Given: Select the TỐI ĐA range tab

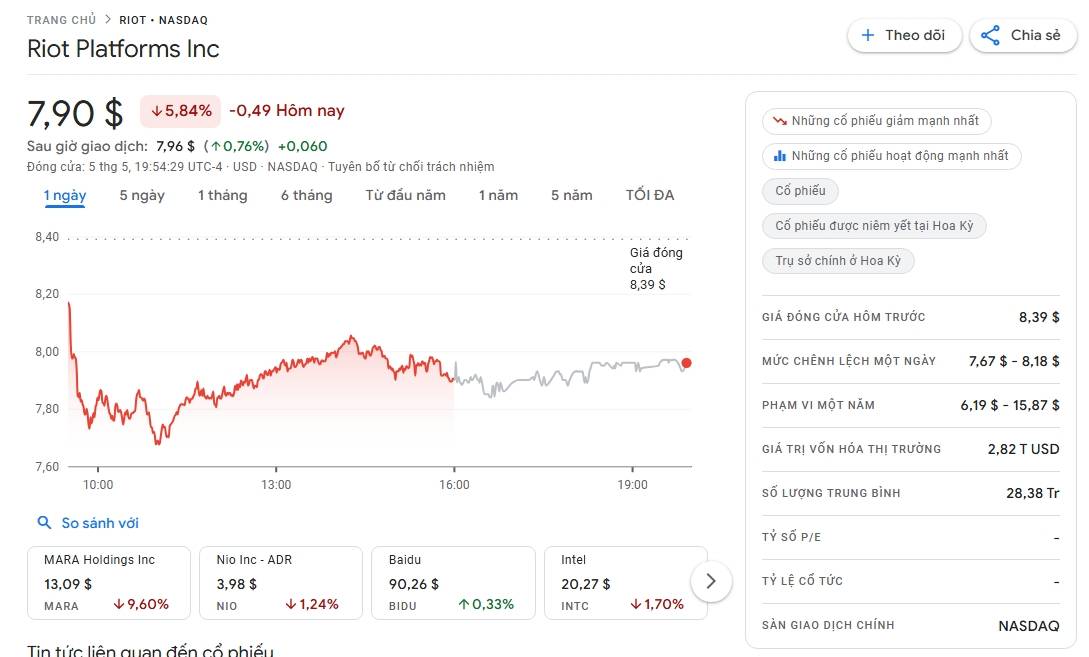Looking at the screenshot, I should point(649,195).
